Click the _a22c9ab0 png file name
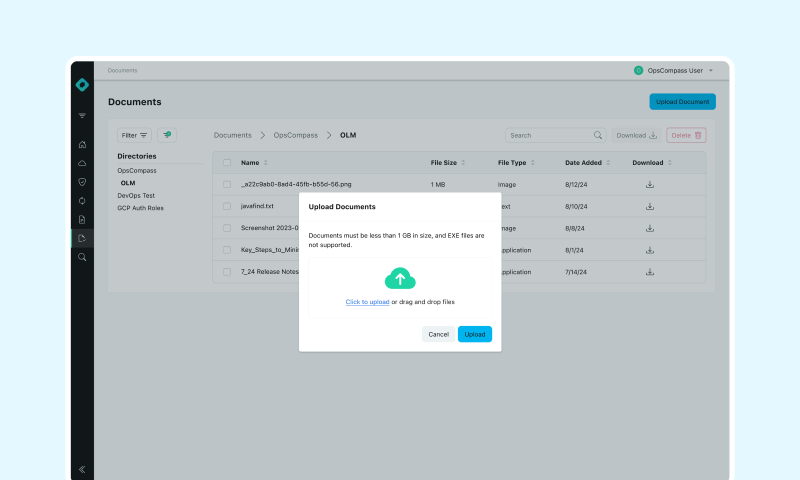800x480 pixels. (x=296, y=184)
